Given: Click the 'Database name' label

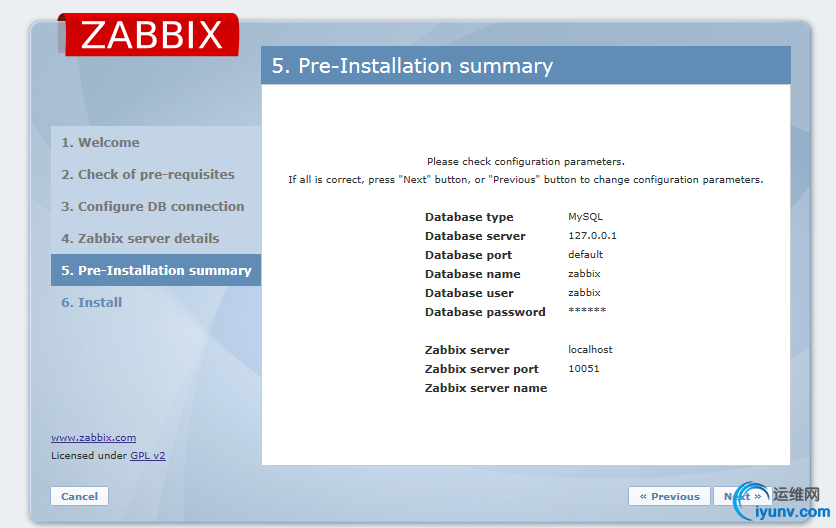Looking at the screenshot, I should point(472,274).
